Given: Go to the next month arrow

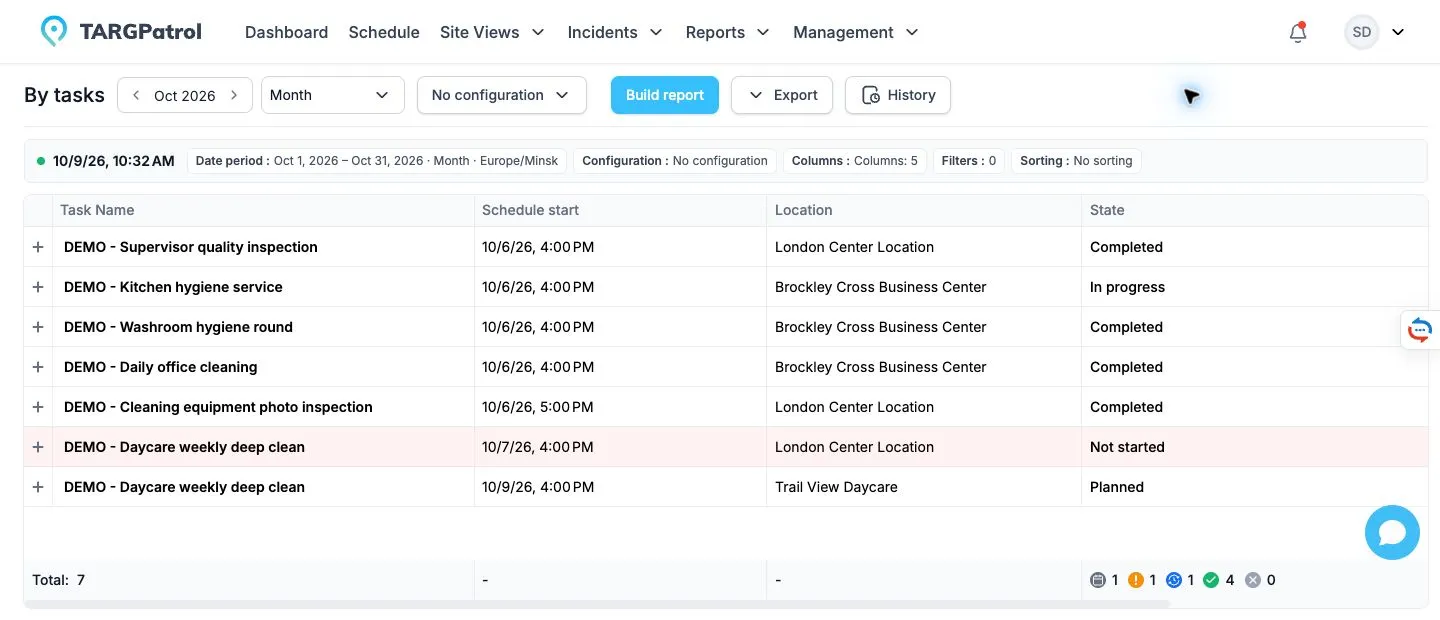Looking at the screenshot, I should [x=234, y=95].
